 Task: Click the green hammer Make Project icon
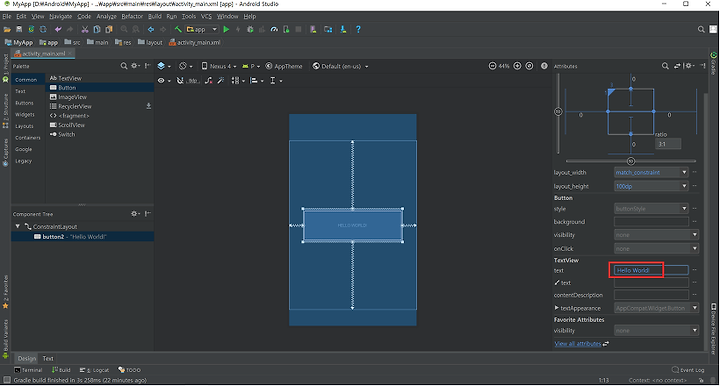[178, 29]
